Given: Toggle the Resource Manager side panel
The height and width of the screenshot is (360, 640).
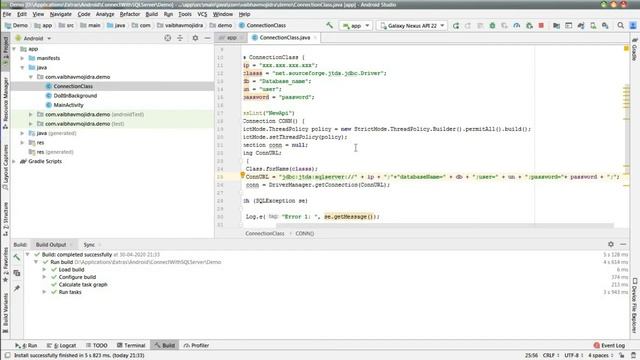Looking at the screenshot, I should [5, 102].
